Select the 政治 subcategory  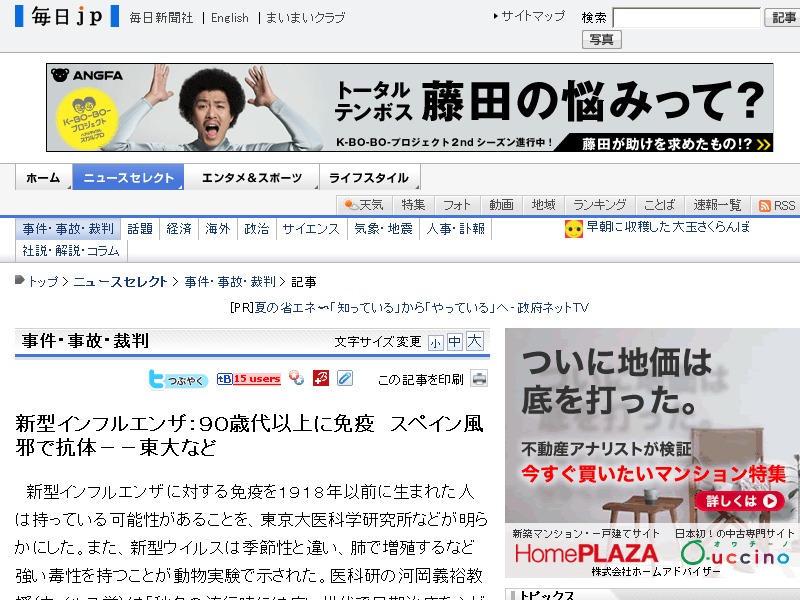click(x=257, y=229)
